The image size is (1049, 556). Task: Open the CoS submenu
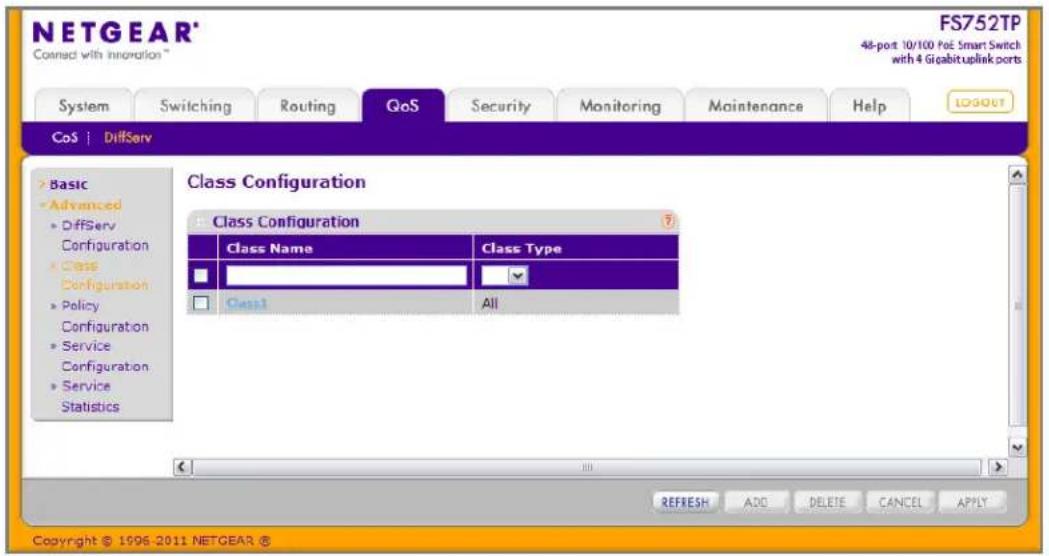pyautogui.click(x=65, y=138)
